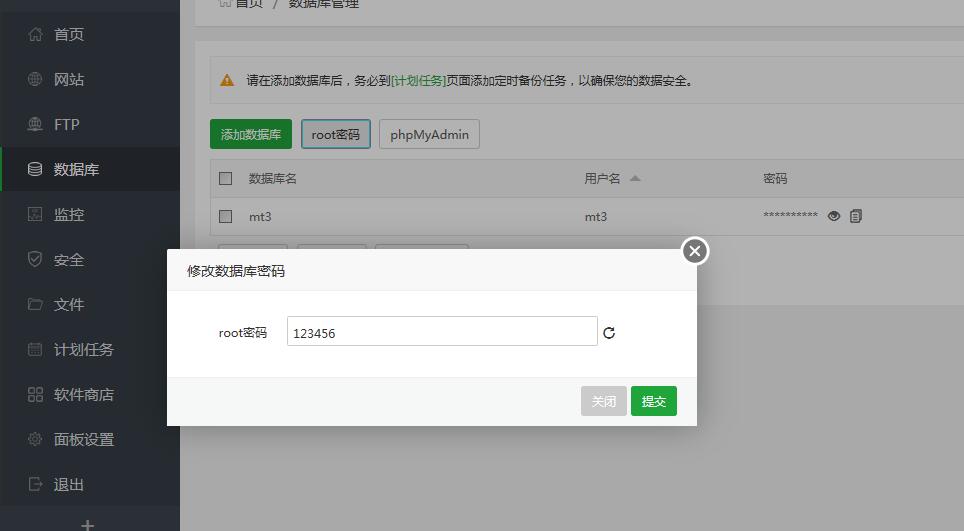Toggle the select-all checkbox in table header
Screen dimensions: 964x531
tap(226, 179)
